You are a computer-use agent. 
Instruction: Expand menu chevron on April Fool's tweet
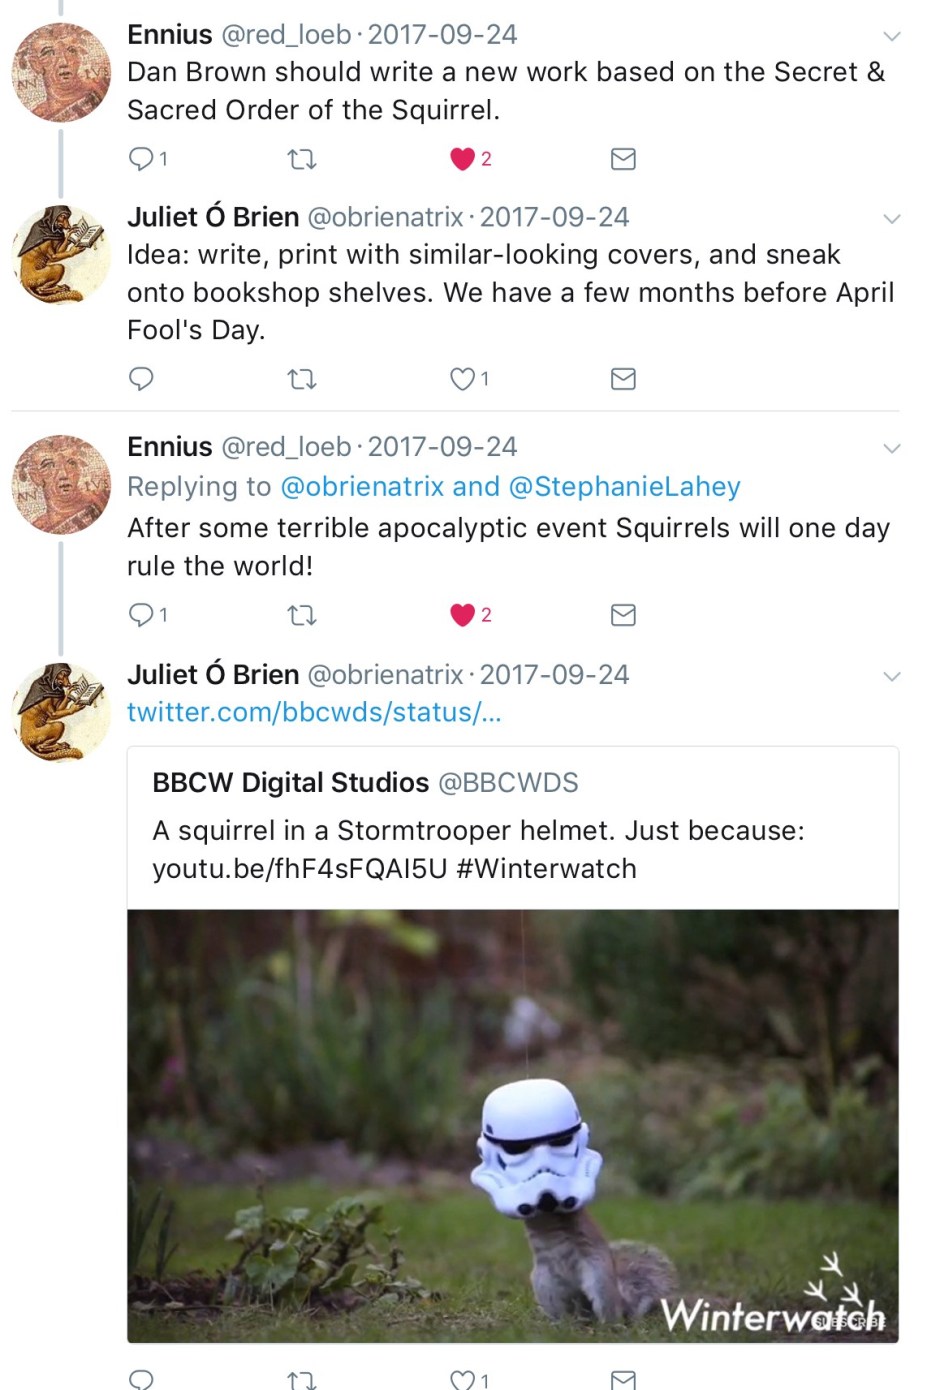point(892,219)
